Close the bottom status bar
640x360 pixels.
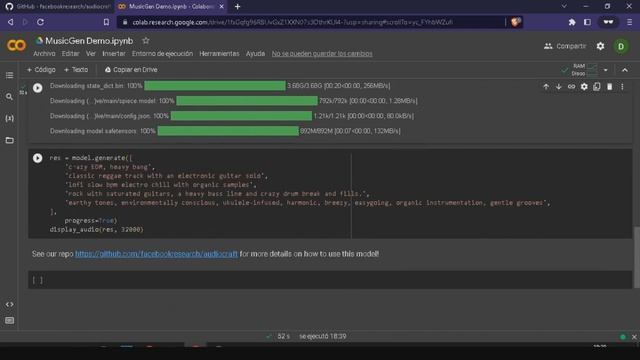[634, 337]
